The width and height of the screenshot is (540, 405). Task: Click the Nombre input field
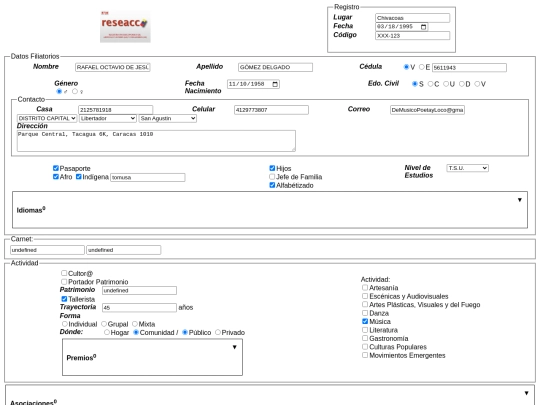(x=113, y=67)
